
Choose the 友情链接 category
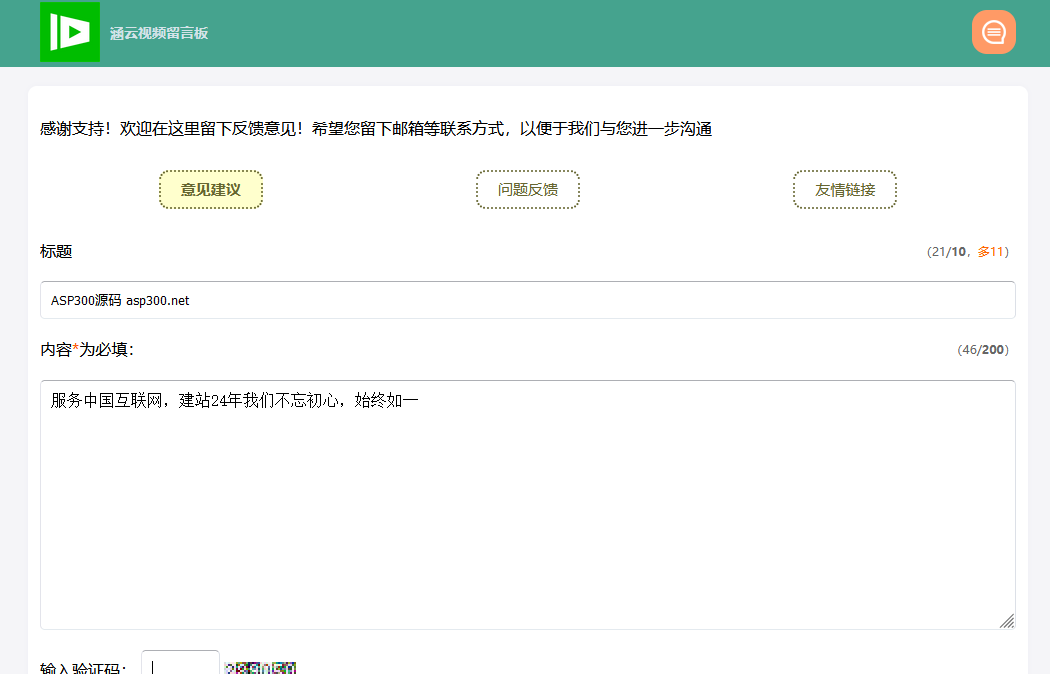[x=845, y=190]
